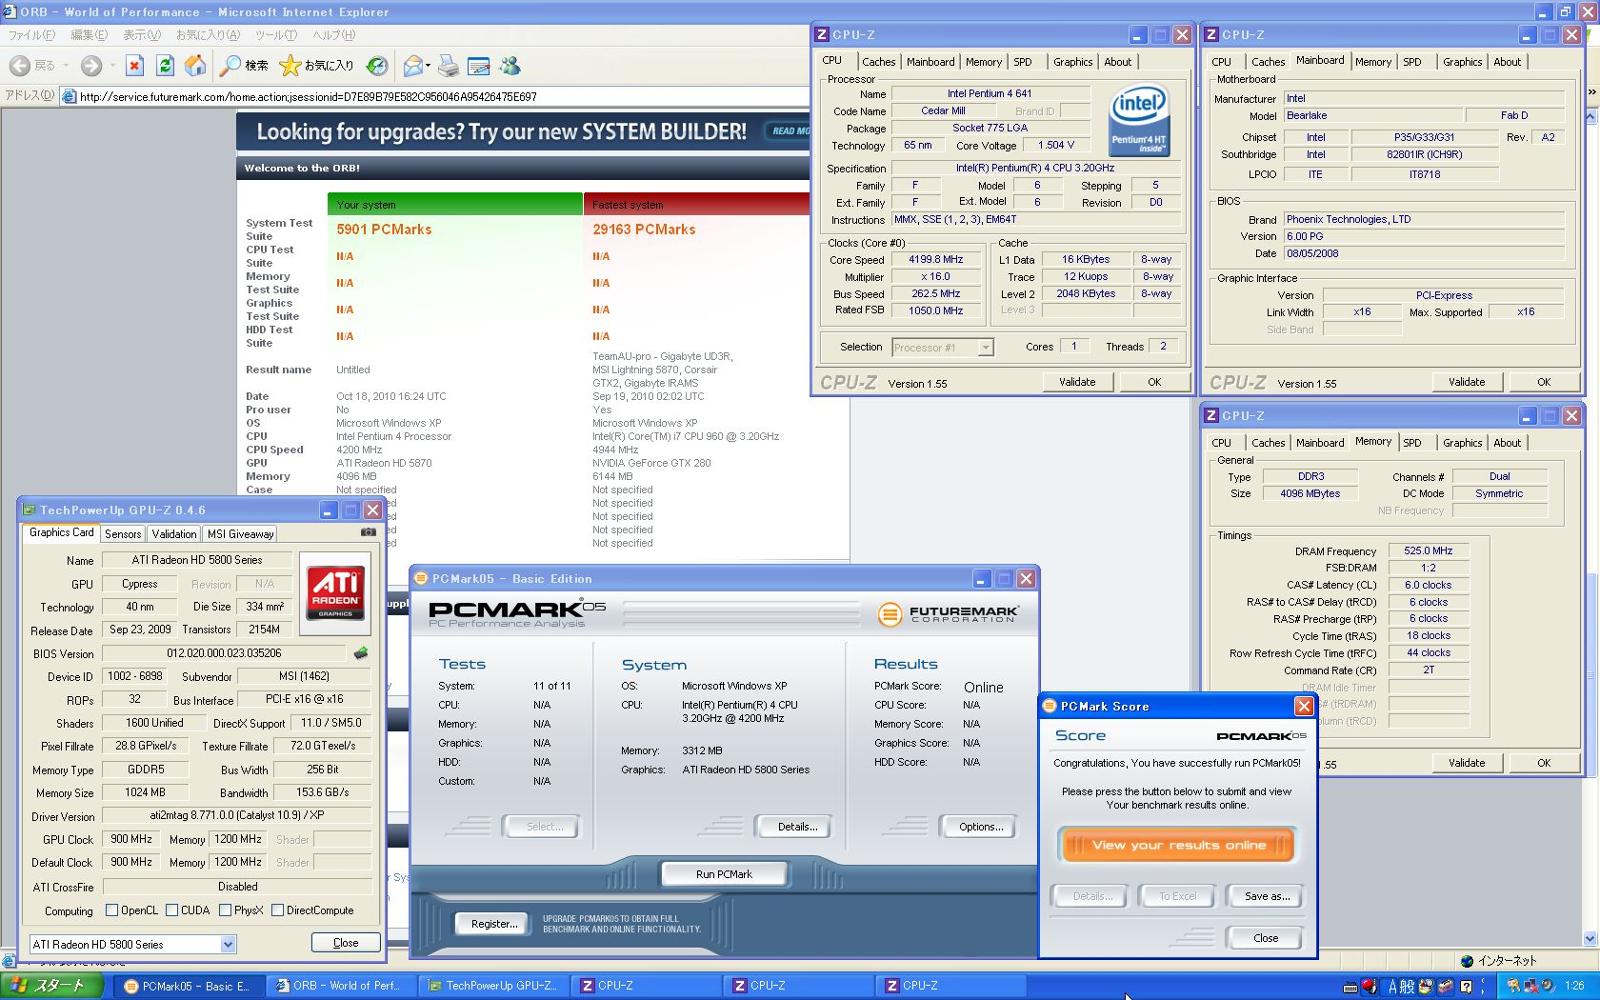Open the MSI Giveaway tab in GPU-Z
Screen dimensions: 1600x1000
click(x=240, y=534)
